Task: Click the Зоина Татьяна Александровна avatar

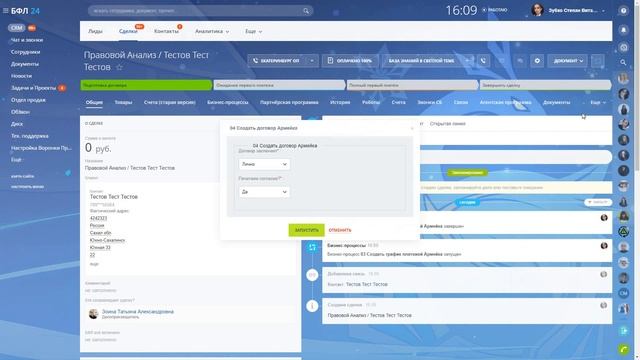Action: tap(93, 313)
